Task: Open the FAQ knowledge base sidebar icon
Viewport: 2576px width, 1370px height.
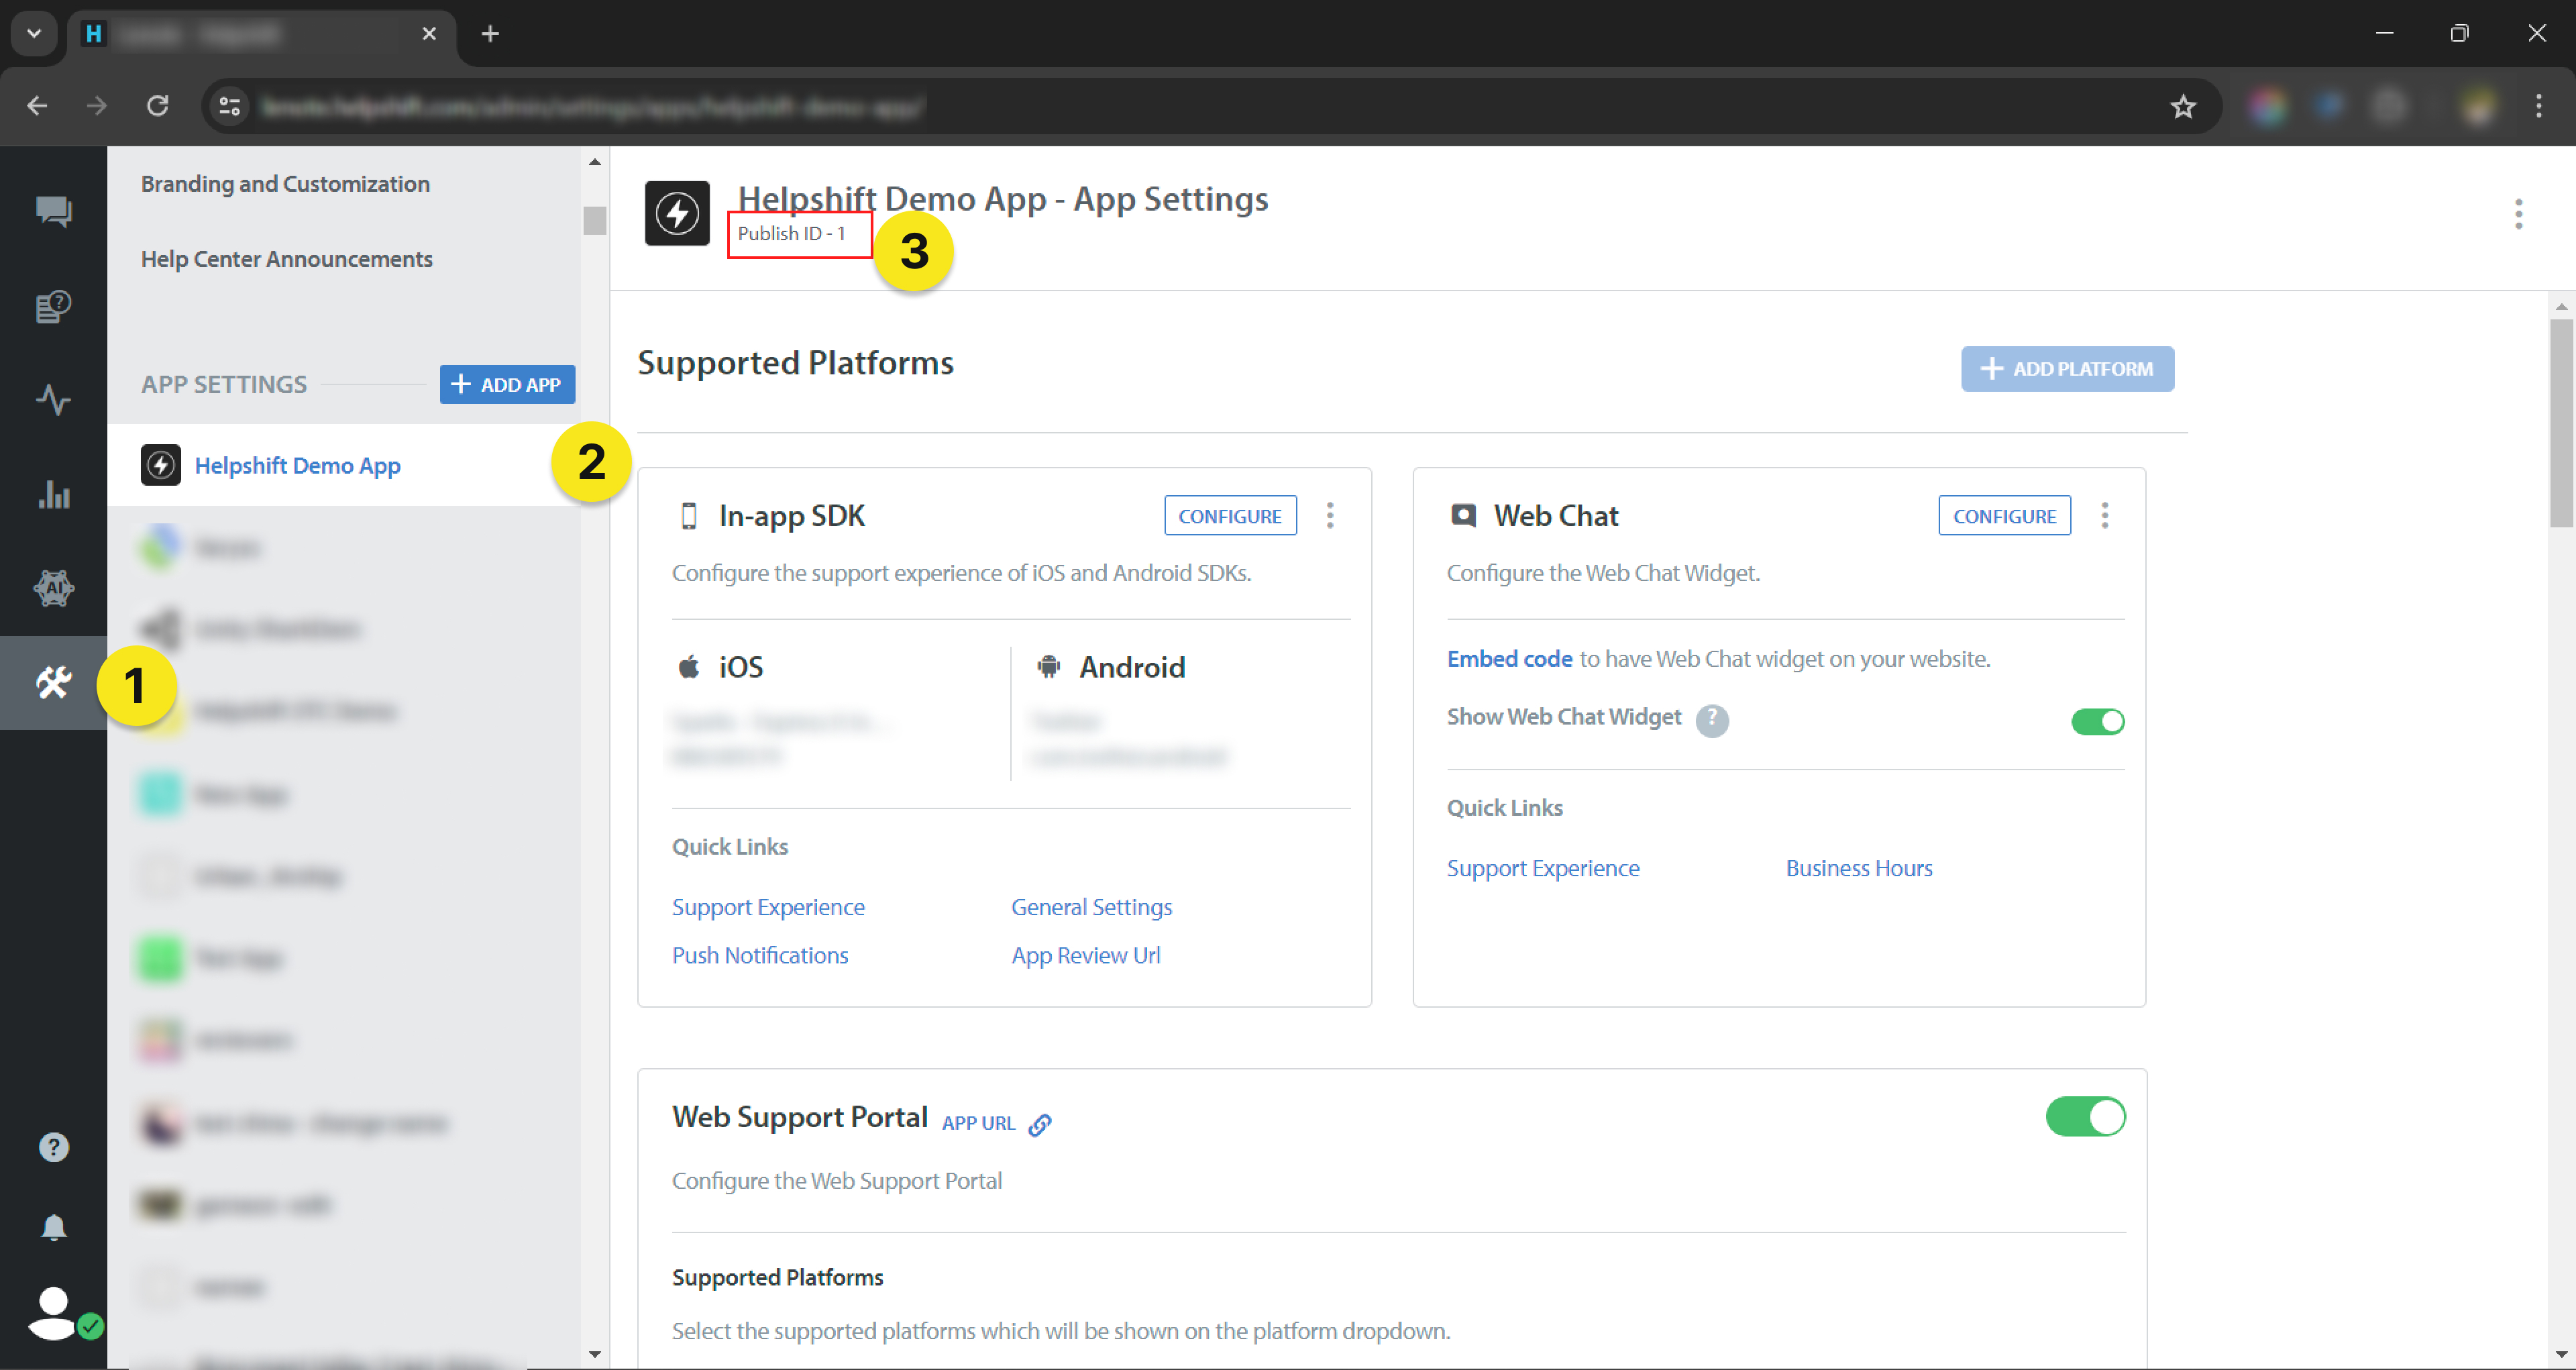Action: [53, 306]
